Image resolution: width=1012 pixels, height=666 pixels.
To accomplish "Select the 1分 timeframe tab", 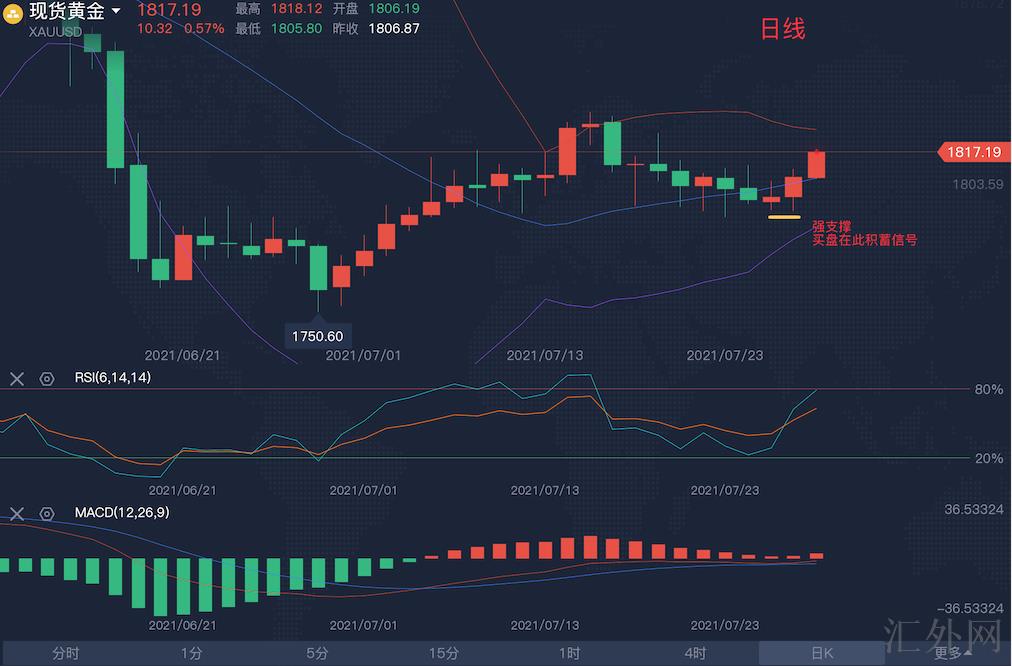I will click(191, 653).
